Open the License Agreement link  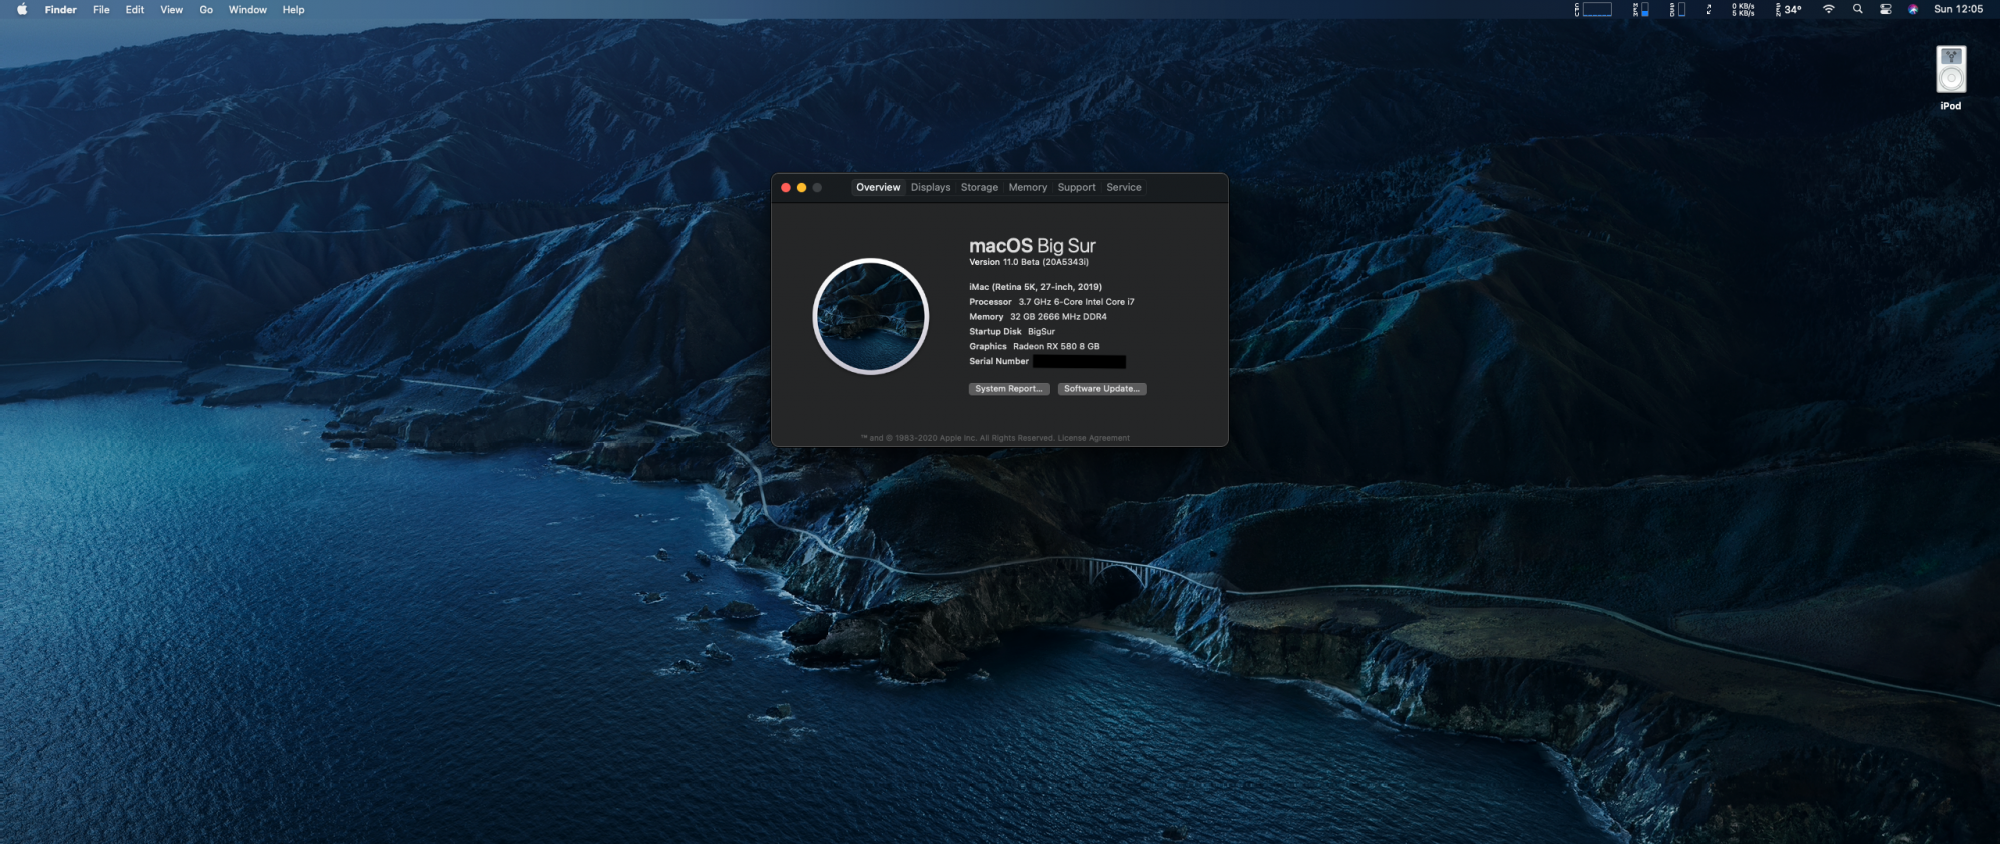click(1094, 438)
